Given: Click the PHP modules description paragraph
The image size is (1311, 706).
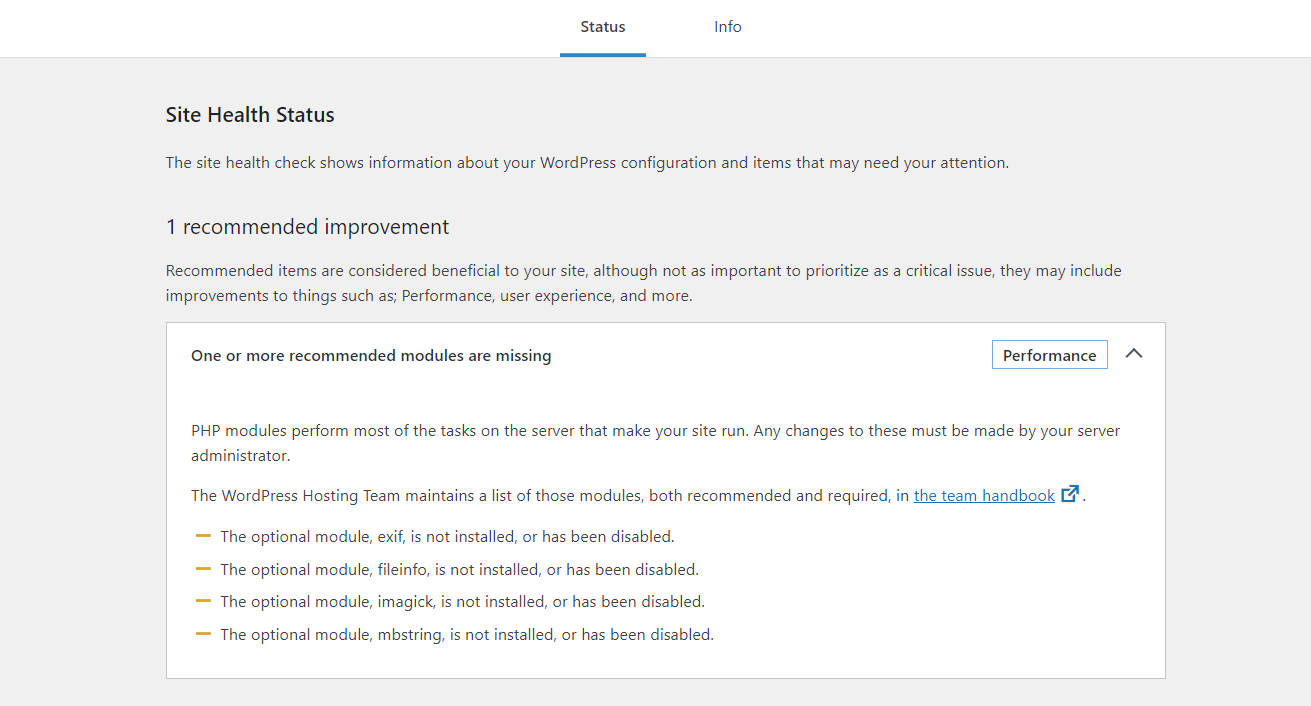Looking at the screenshot, I should [x=655, y=431].
